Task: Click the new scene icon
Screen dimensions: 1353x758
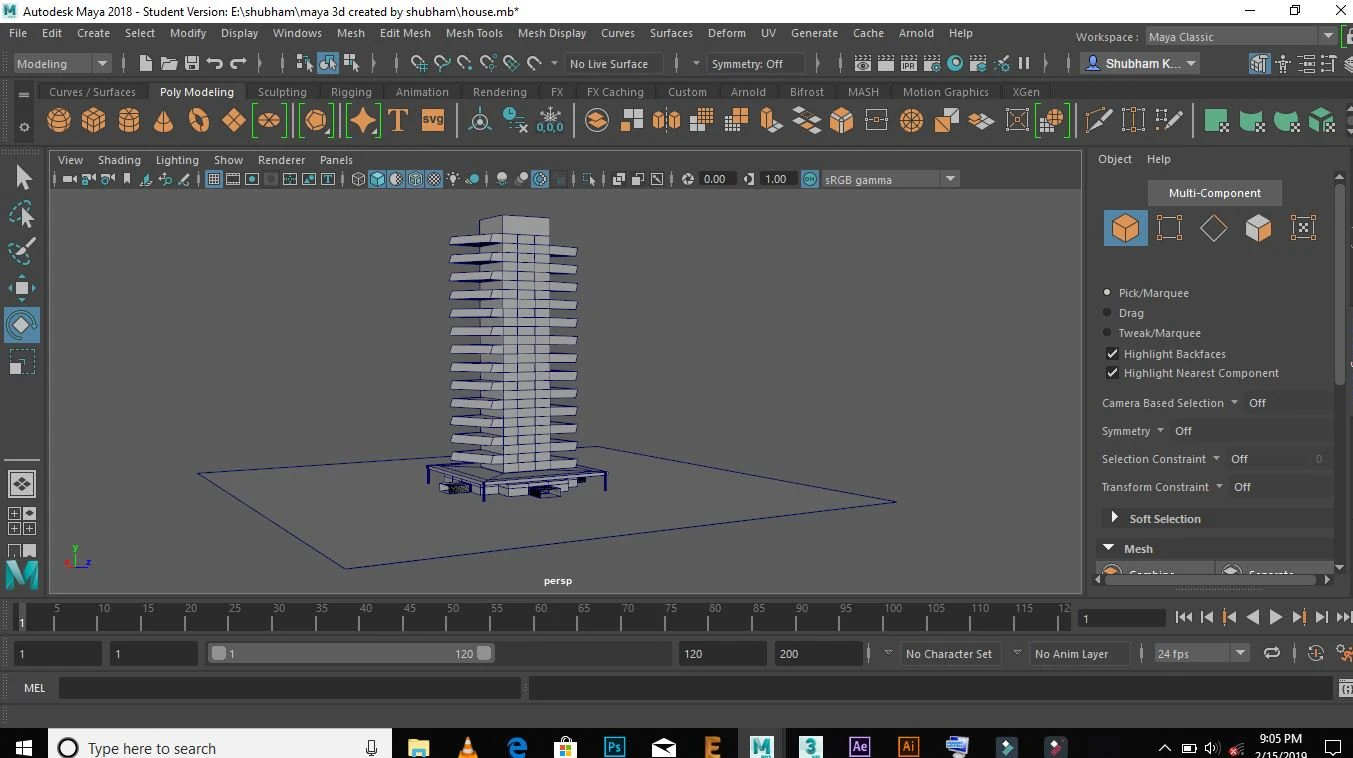Action: (146, 63)
